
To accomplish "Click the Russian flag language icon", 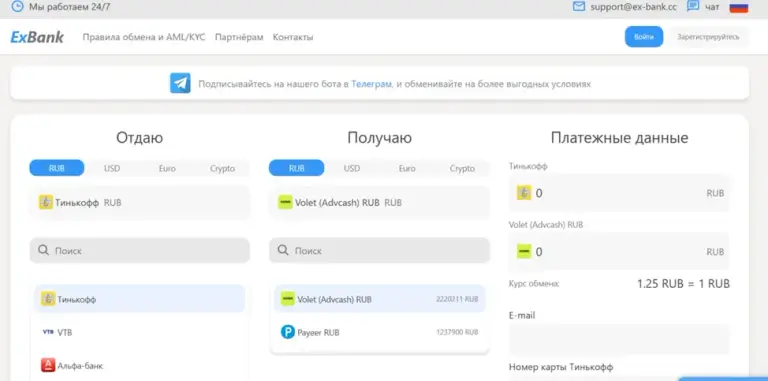I will [739, 7].
